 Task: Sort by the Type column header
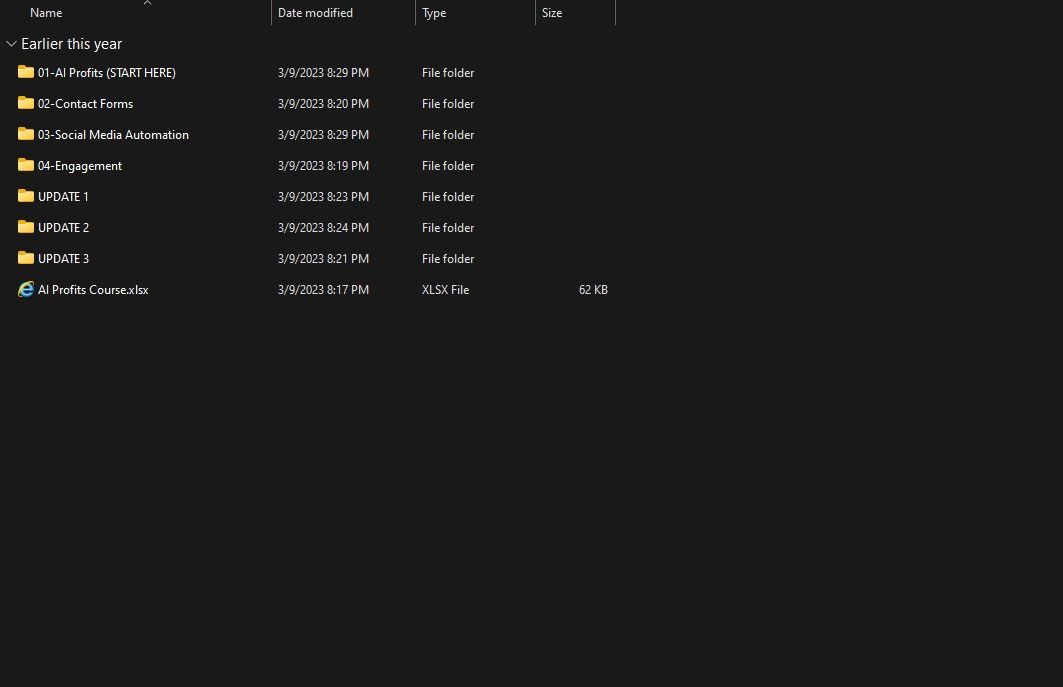pos(434,13)
